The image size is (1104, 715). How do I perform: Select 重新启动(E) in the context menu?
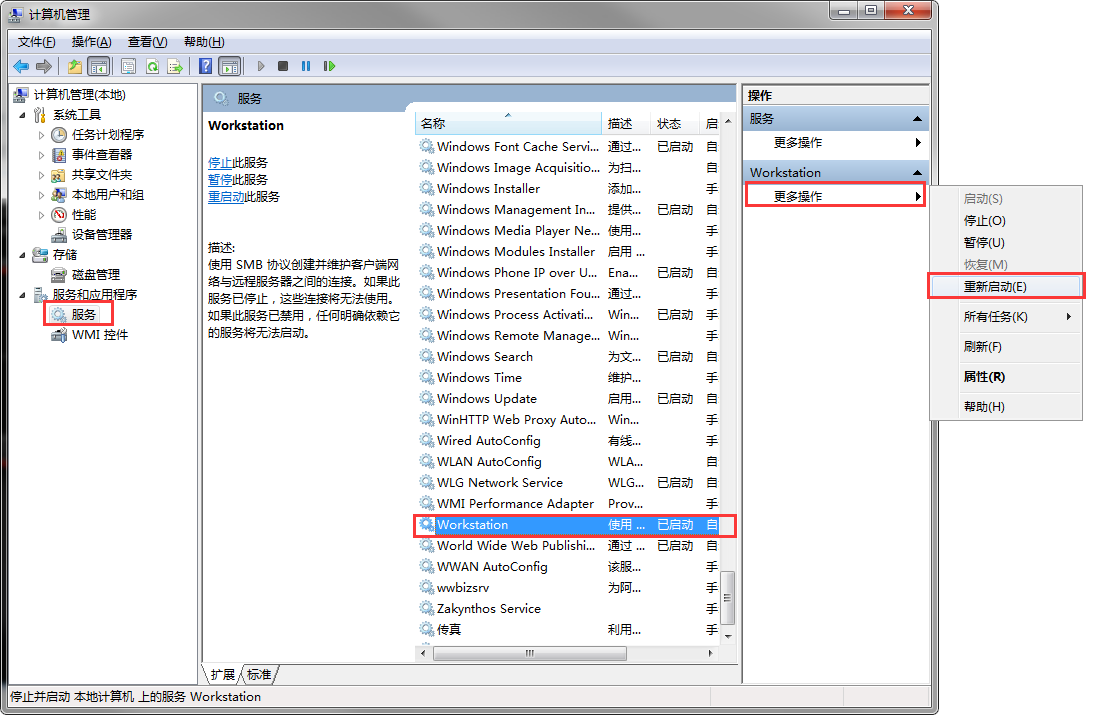(x=1005, y=286)
